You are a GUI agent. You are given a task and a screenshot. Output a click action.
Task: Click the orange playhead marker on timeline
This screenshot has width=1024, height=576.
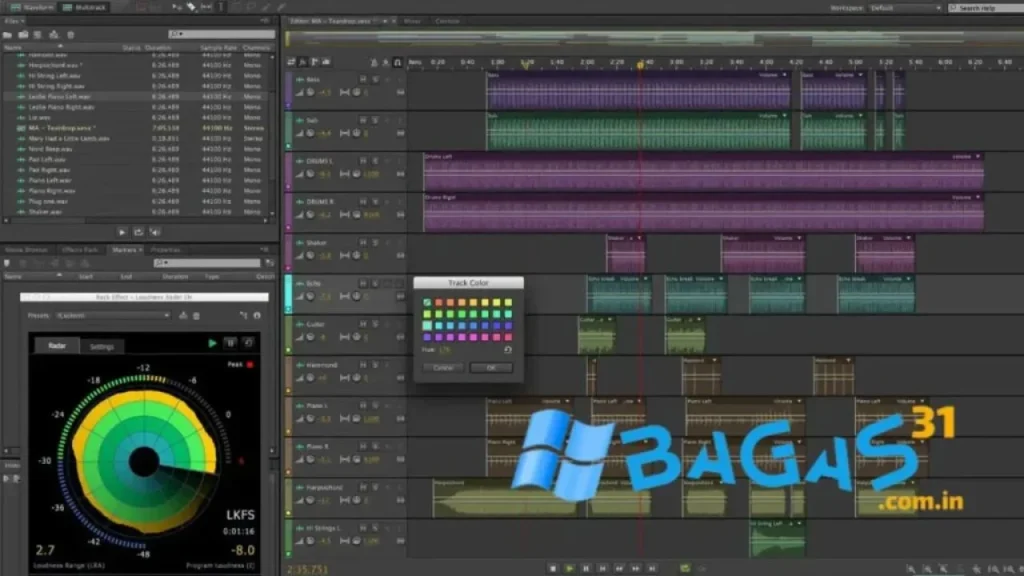(640, 65)
